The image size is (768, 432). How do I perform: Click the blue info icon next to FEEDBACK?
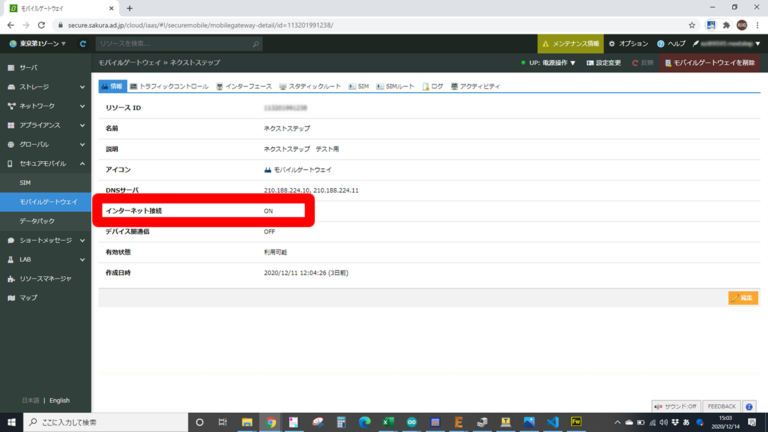pyautogui.click(x=749, y=407)
